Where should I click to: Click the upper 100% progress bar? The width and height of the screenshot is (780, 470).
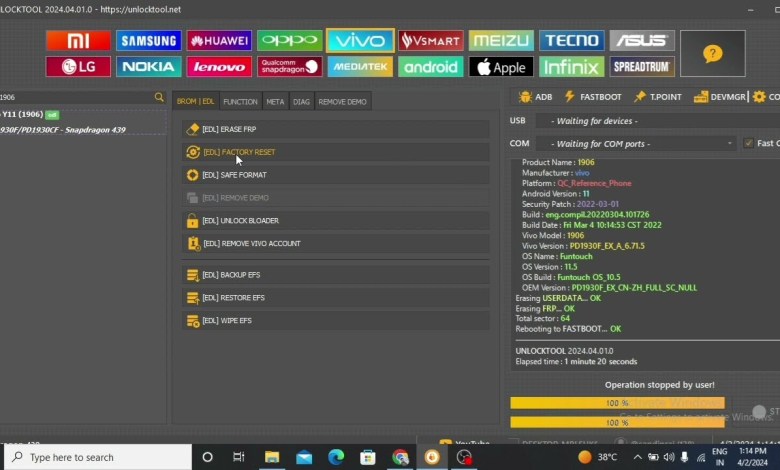617,402
